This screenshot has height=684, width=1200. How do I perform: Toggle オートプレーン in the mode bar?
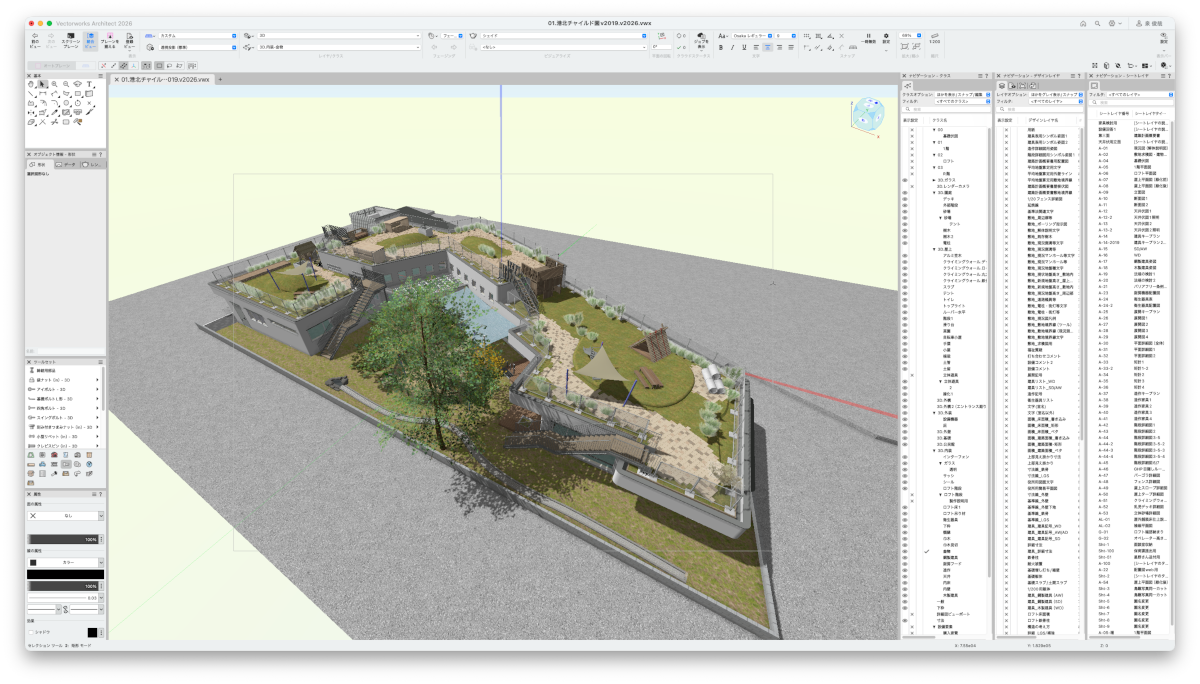(x=51, y=65)
